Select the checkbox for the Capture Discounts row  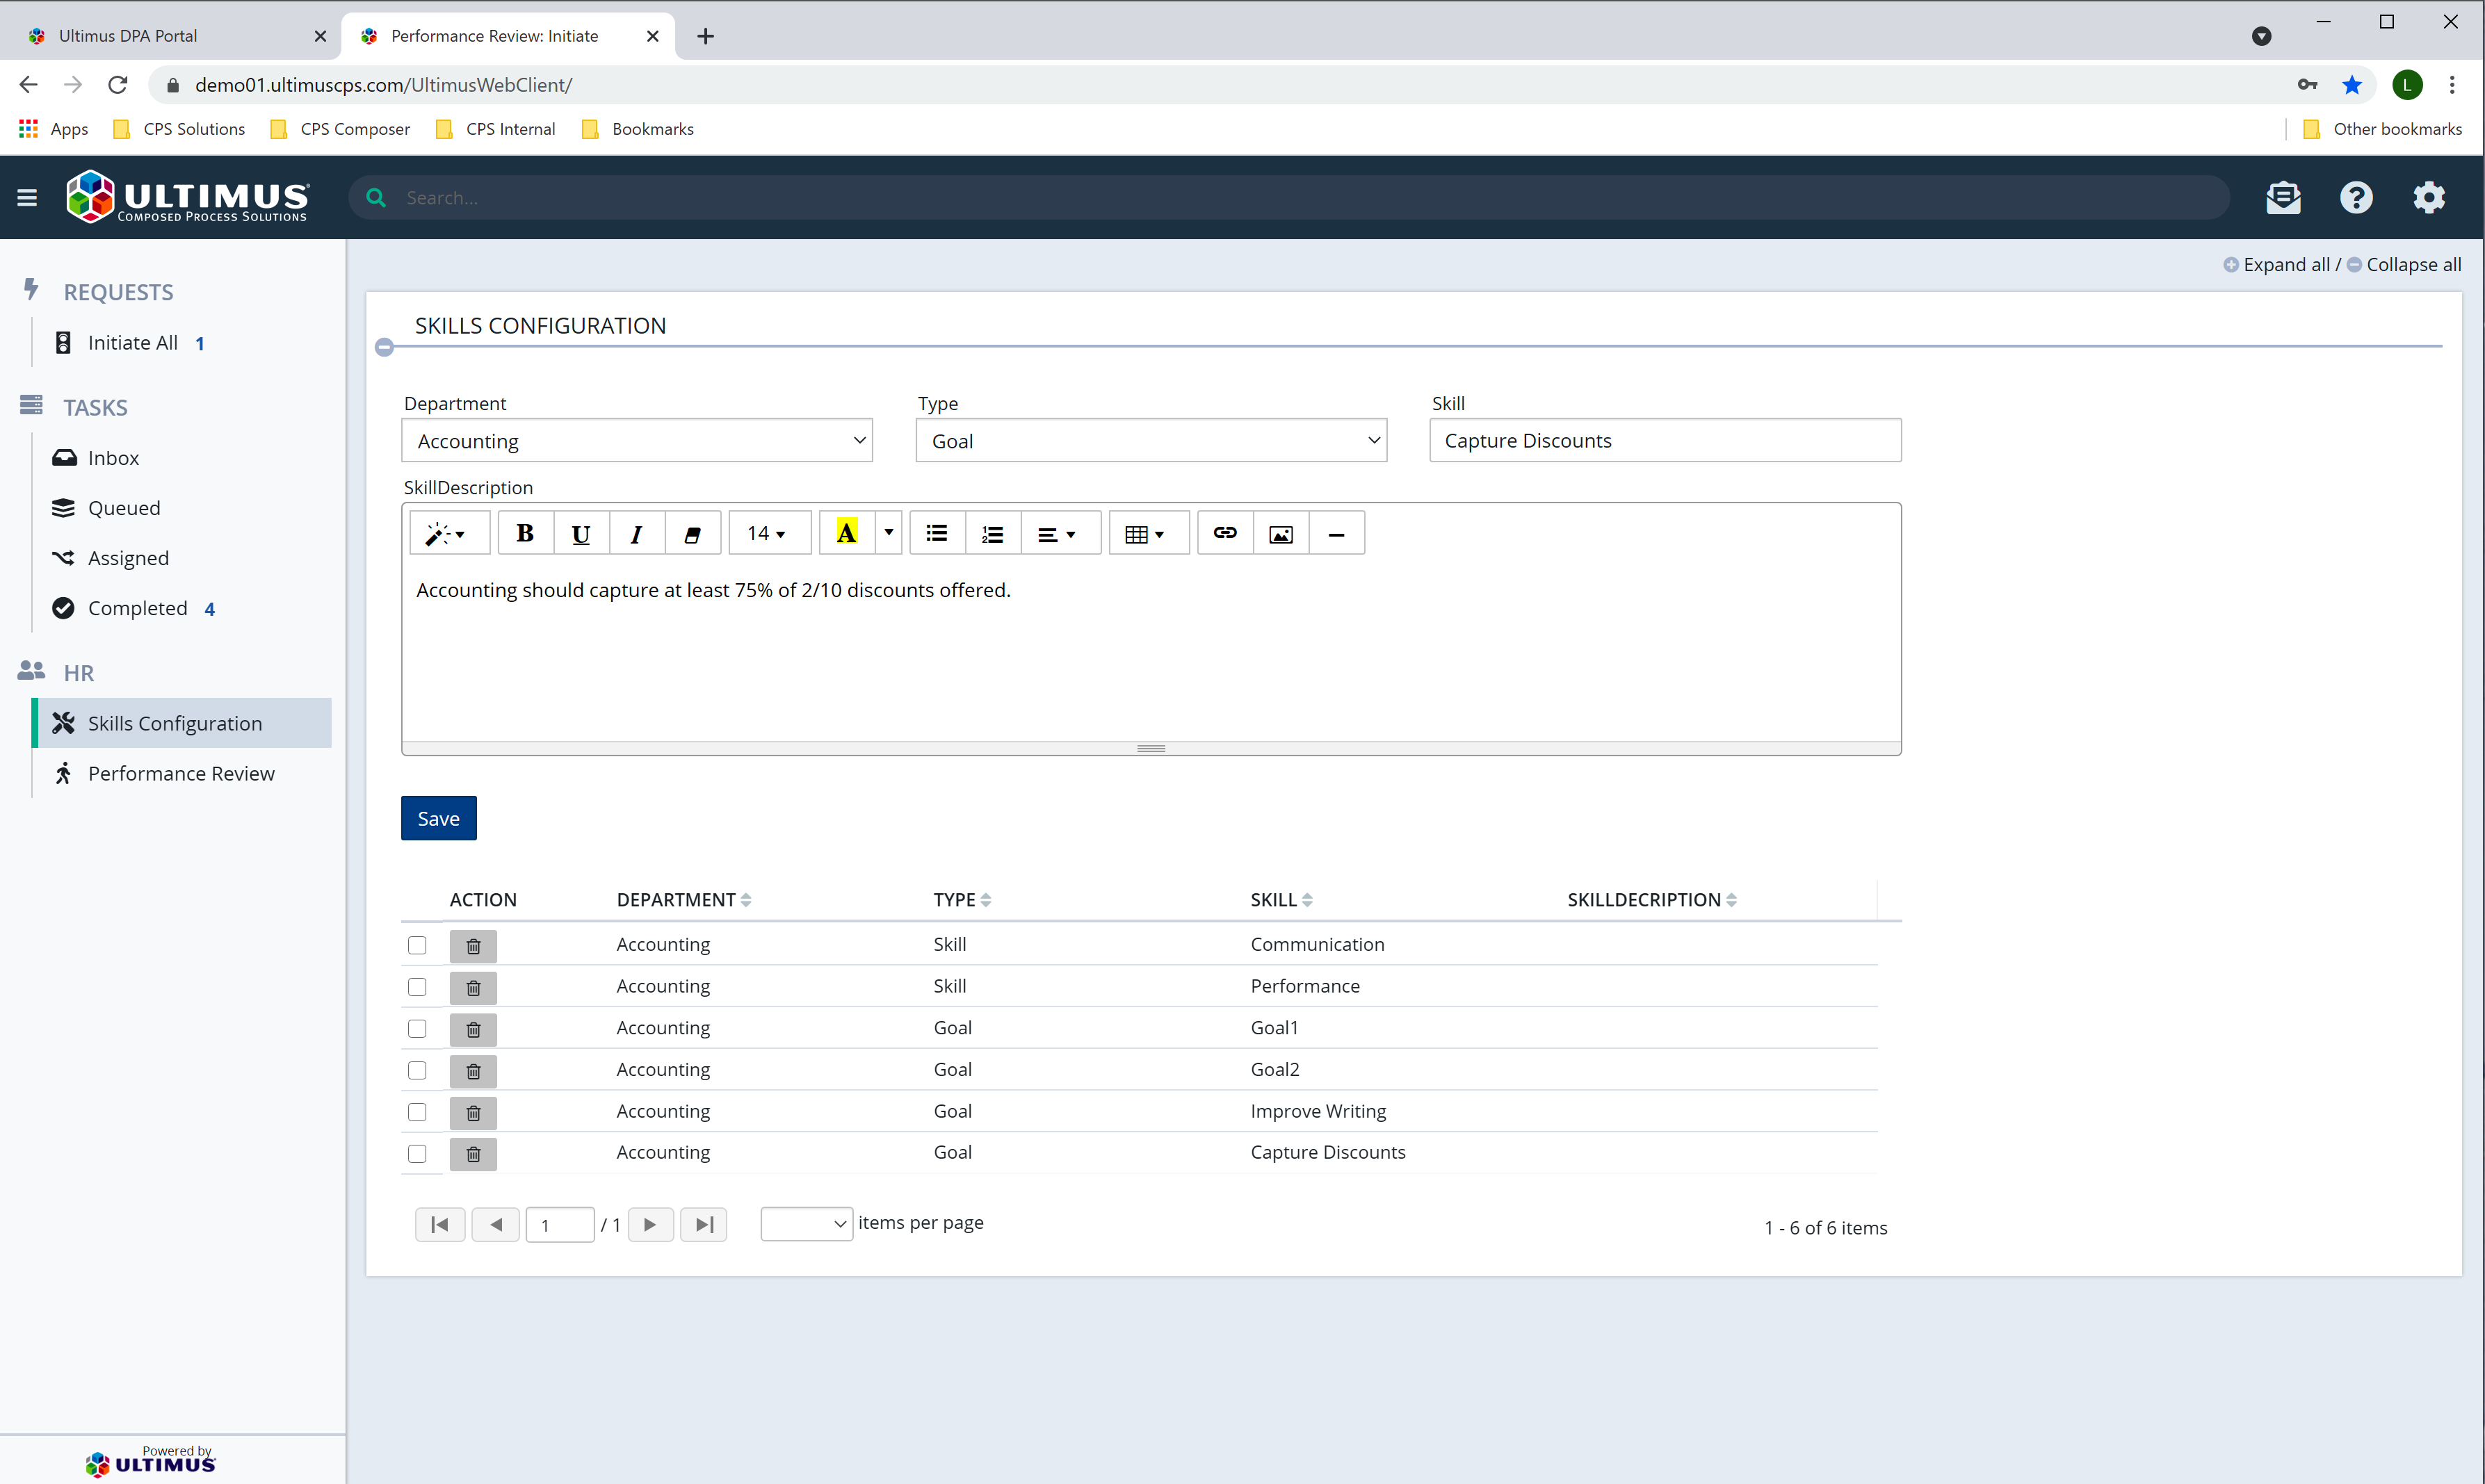417,1153
